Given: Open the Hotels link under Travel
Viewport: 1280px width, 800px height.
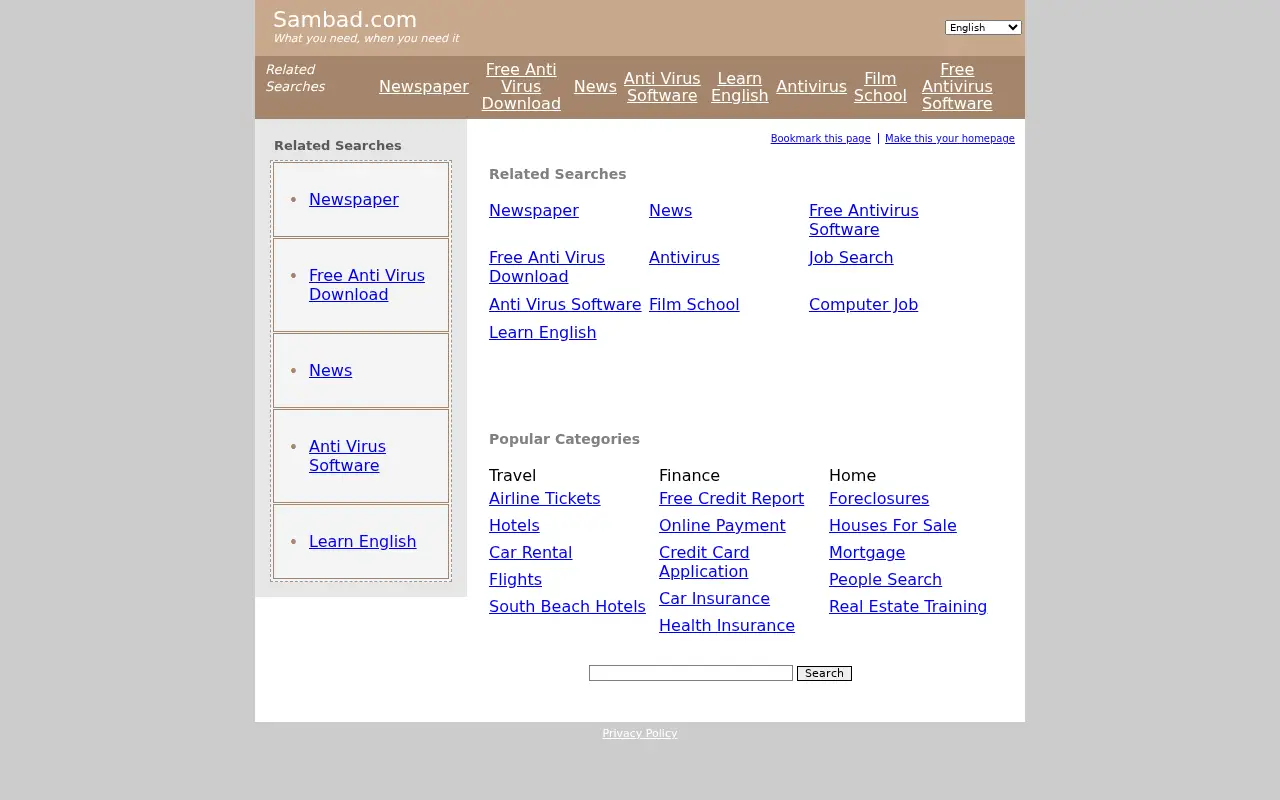Looking at the screenshot, I should coord(514,525).
